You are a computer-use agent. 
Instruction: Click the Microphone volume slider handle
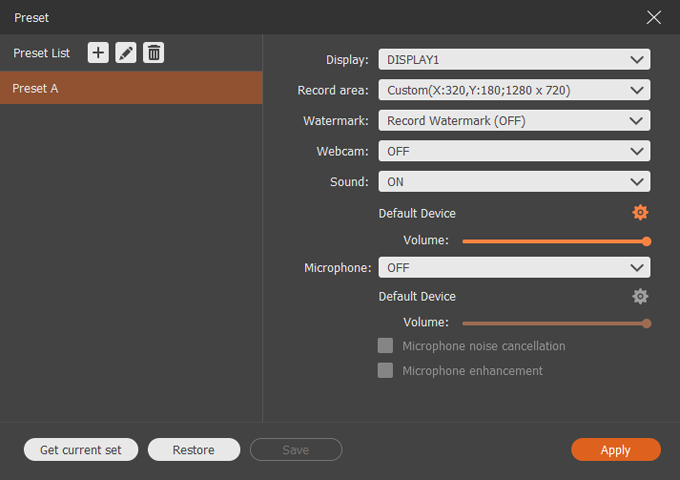(647, 323)
